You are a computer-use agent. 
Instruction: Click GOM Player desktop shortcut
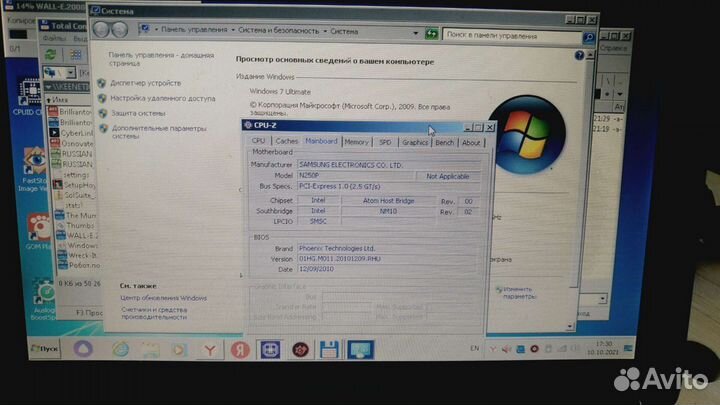(39, 232)
